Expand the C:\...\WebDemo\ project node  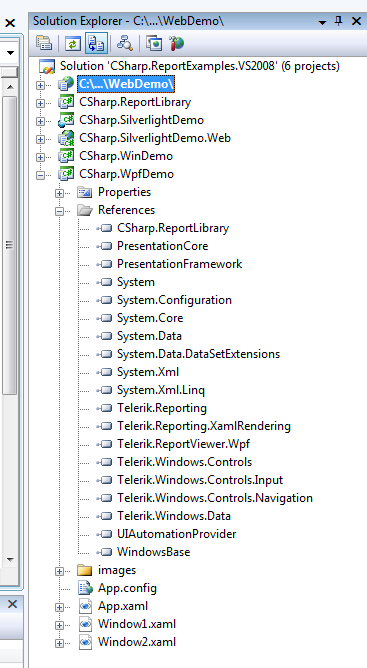[40, 85]
